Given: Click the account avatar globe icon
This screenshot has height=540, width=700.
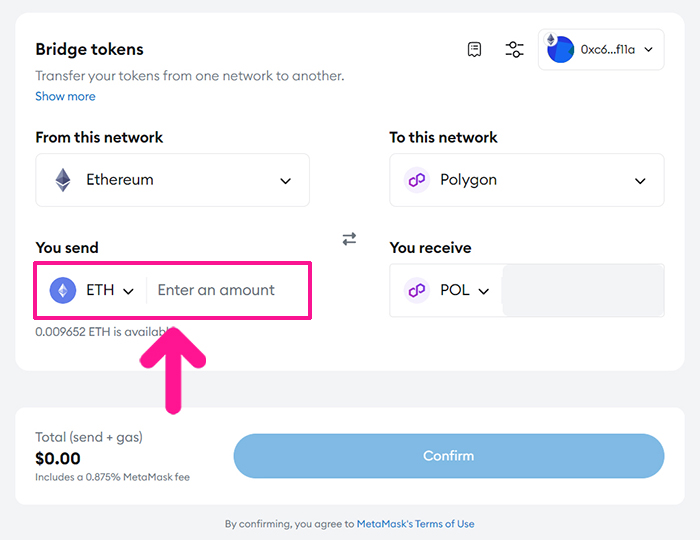Looking at the screenshot, I should coord(560,50).
